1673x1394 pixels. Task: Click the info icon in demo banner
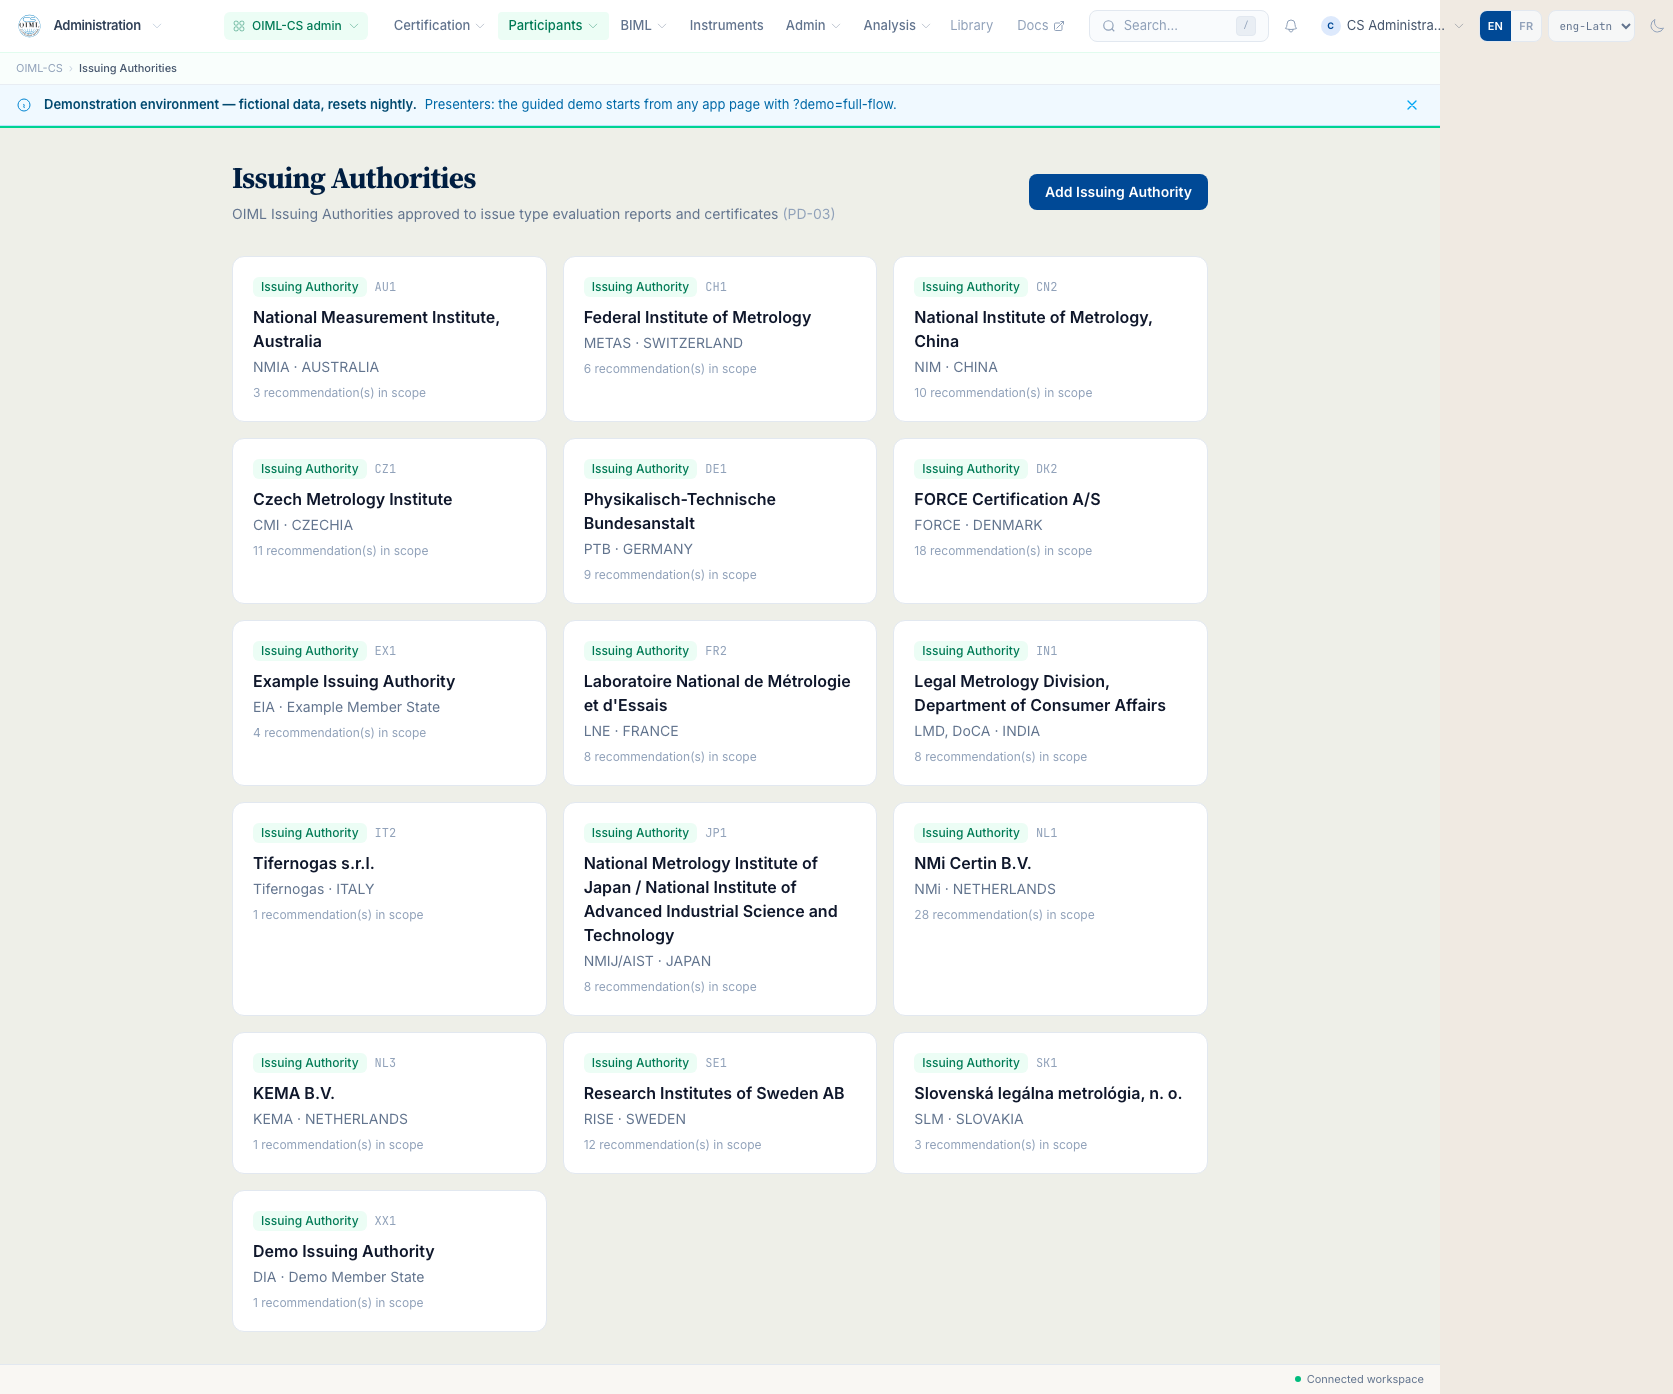[24, 105]
